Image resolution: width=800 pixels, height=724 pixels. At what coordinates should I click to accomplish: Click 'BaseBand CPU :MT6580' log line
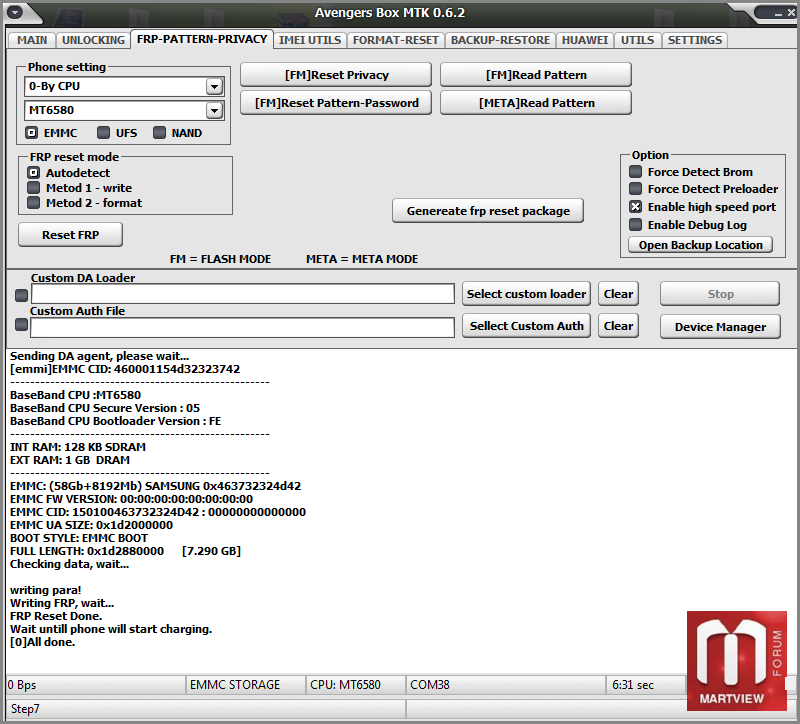[x=75, y=395]
